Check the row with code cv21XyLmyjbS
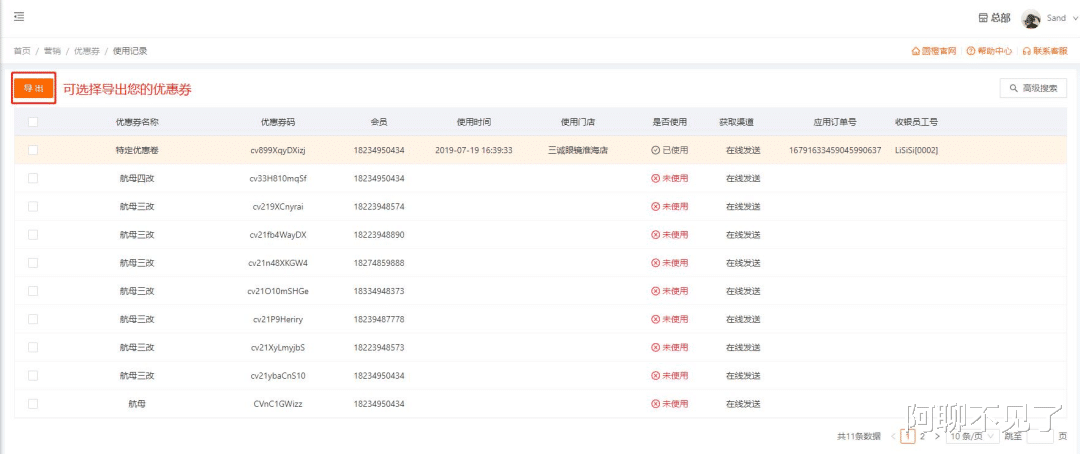1080x454 pixels. coord(33,347)
